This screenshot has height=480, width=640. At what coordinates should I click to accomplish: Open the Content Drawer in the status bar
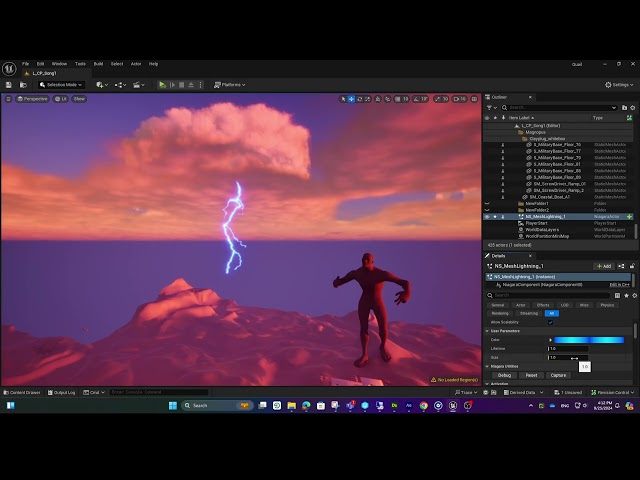pyautogui.click(x=22, y=392)
